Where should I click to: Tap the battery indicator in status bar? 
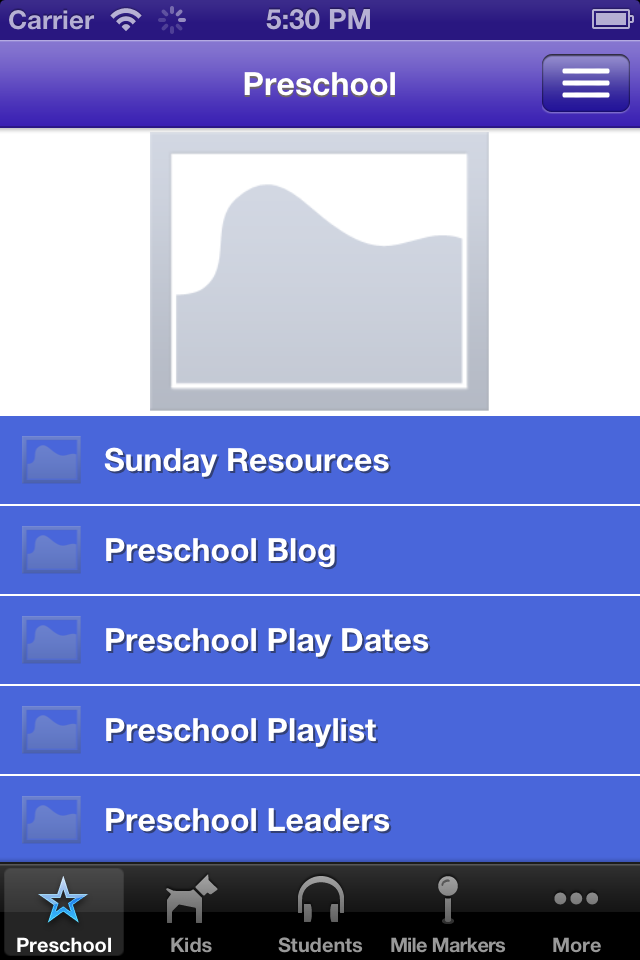[609, 19]
